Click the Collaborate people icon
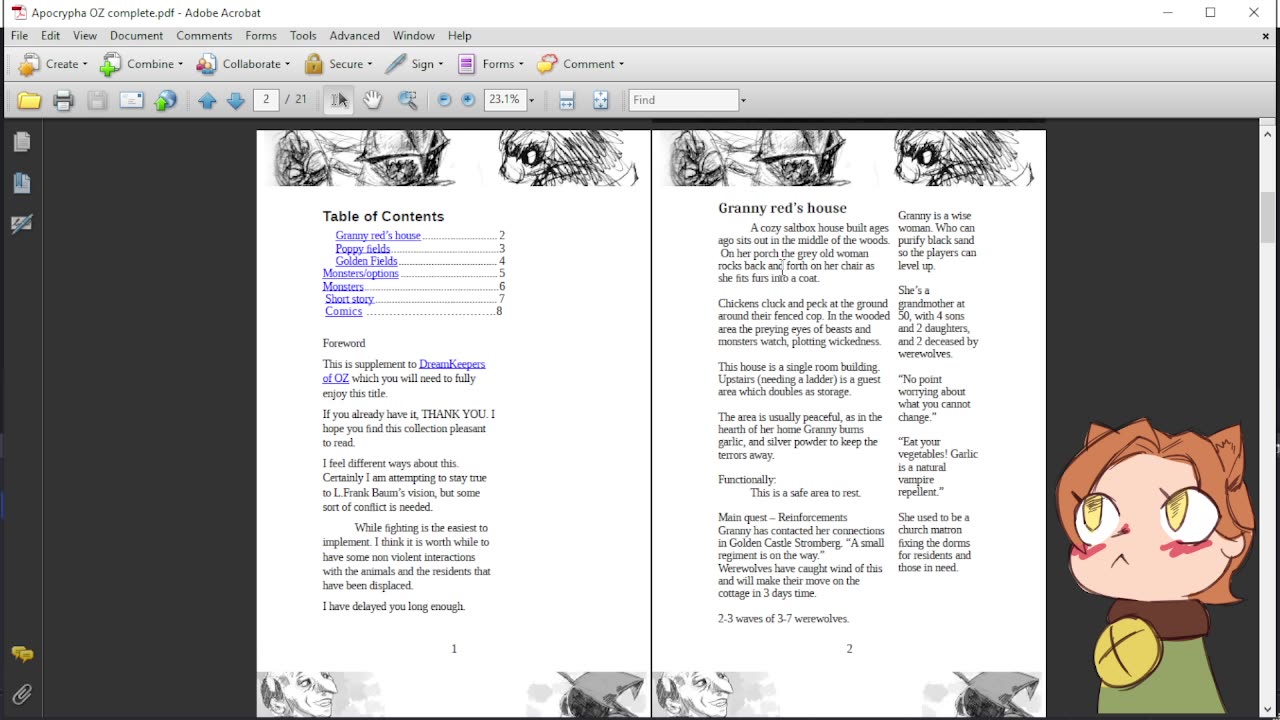 [206, 64]
